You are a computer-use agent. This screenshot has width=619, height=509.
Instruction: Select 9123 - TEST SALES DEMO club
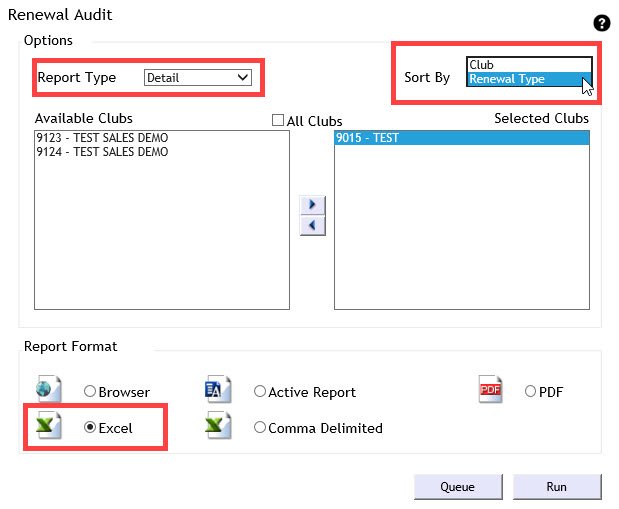[x=101, y=138]
